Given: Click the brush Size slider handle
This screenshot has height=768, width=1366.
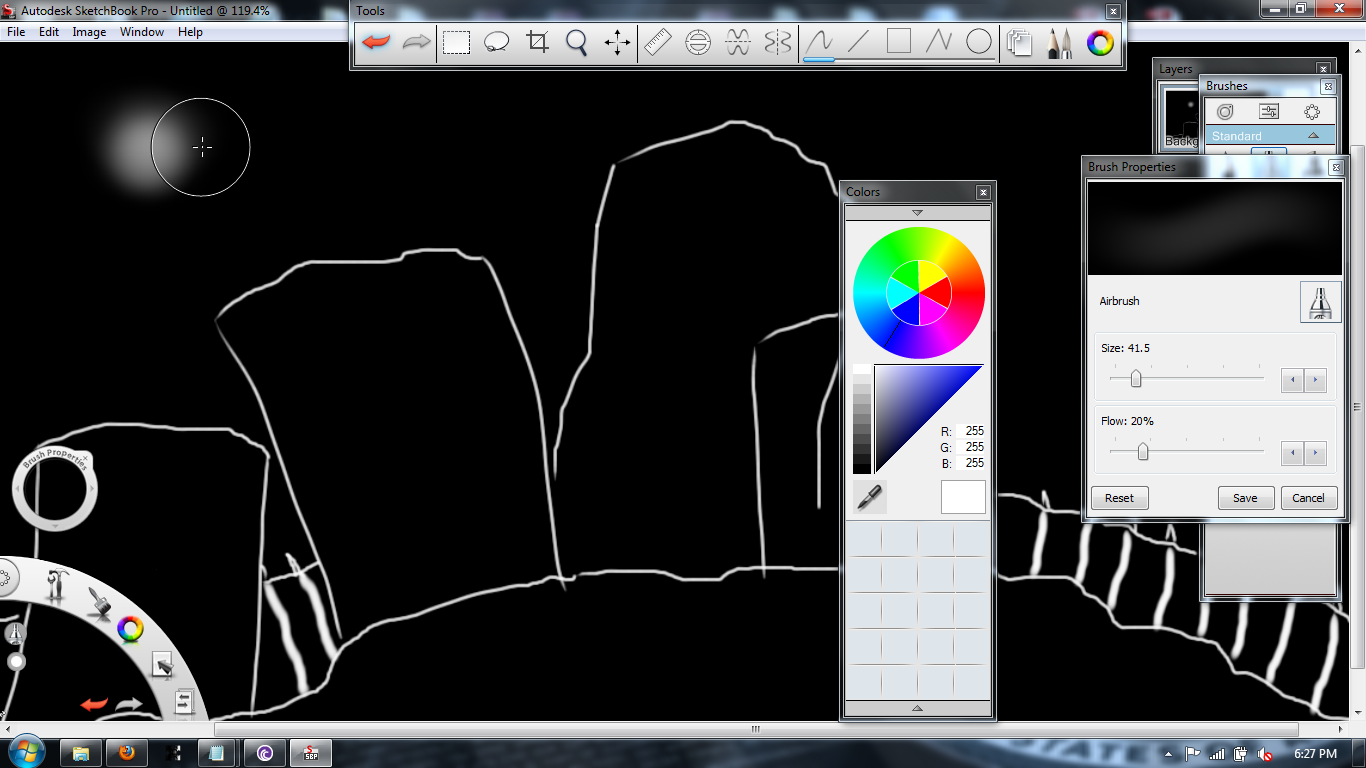Looking at the screenshot, I should [1136, 379].
